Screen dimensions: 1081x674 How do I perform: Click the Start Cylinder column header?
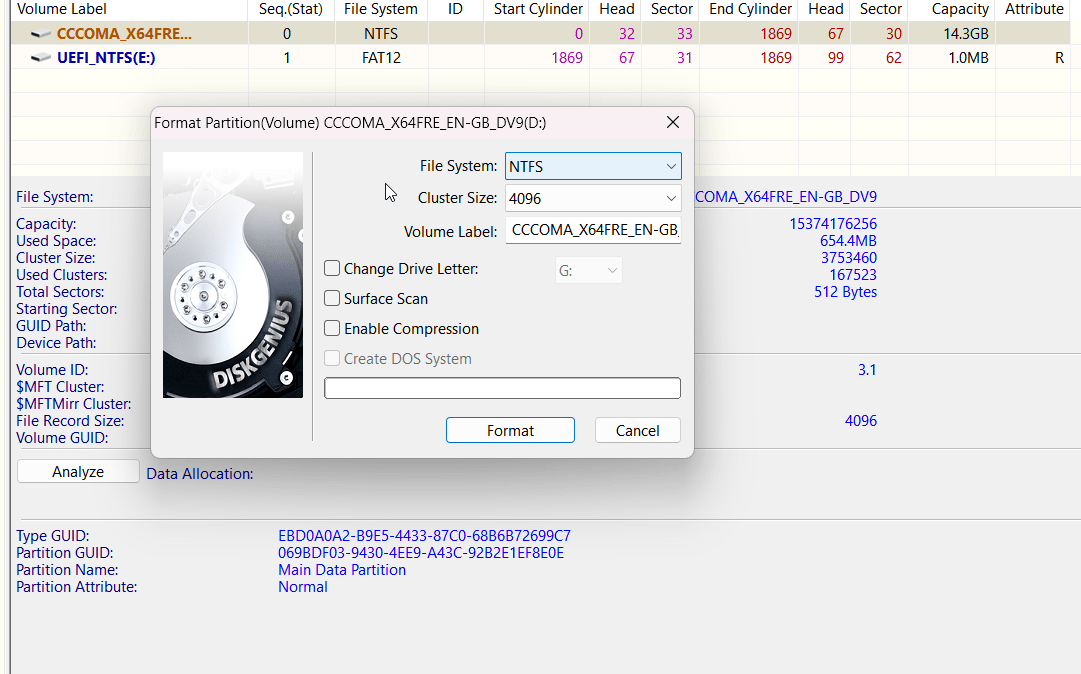click(538, 9)
